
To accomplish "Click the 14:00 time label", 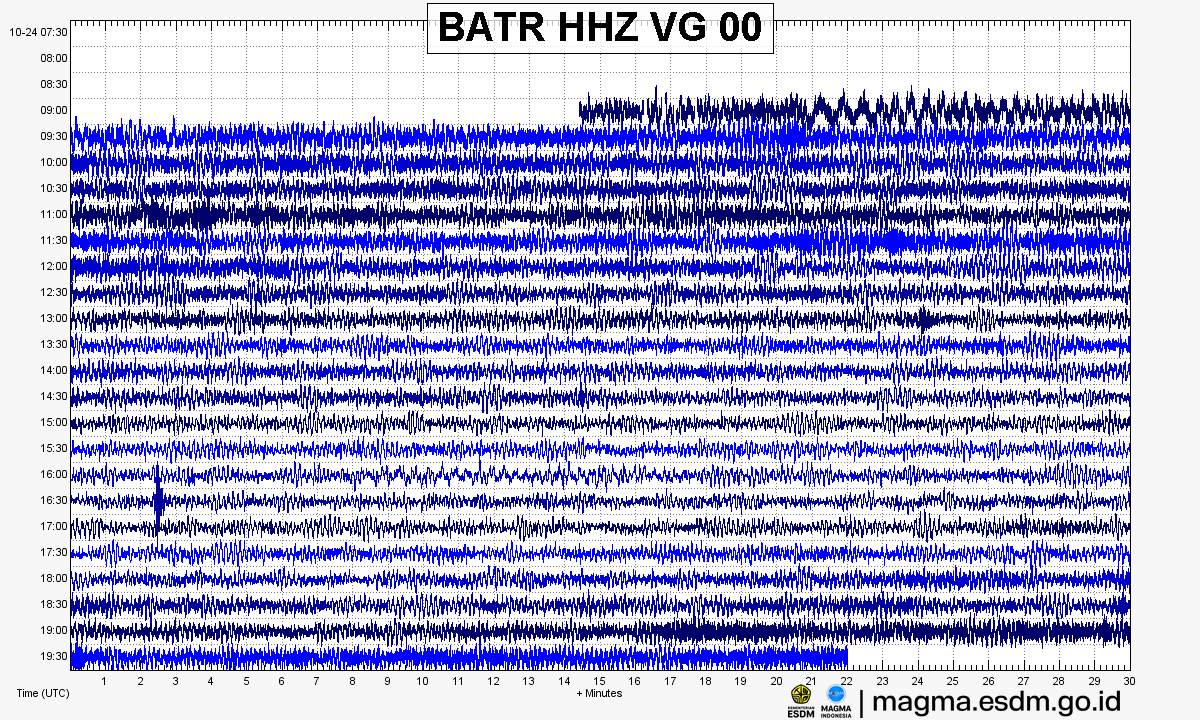I will click(x=54, y=370).
